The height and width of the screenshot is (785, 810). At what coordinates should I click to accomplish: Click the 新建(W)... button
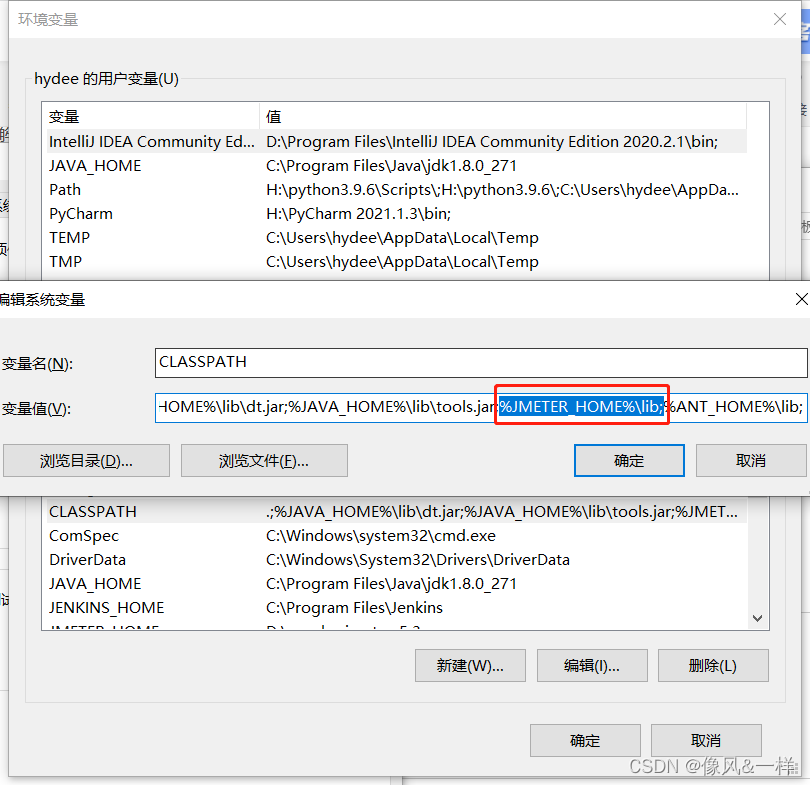coord(470,666)
